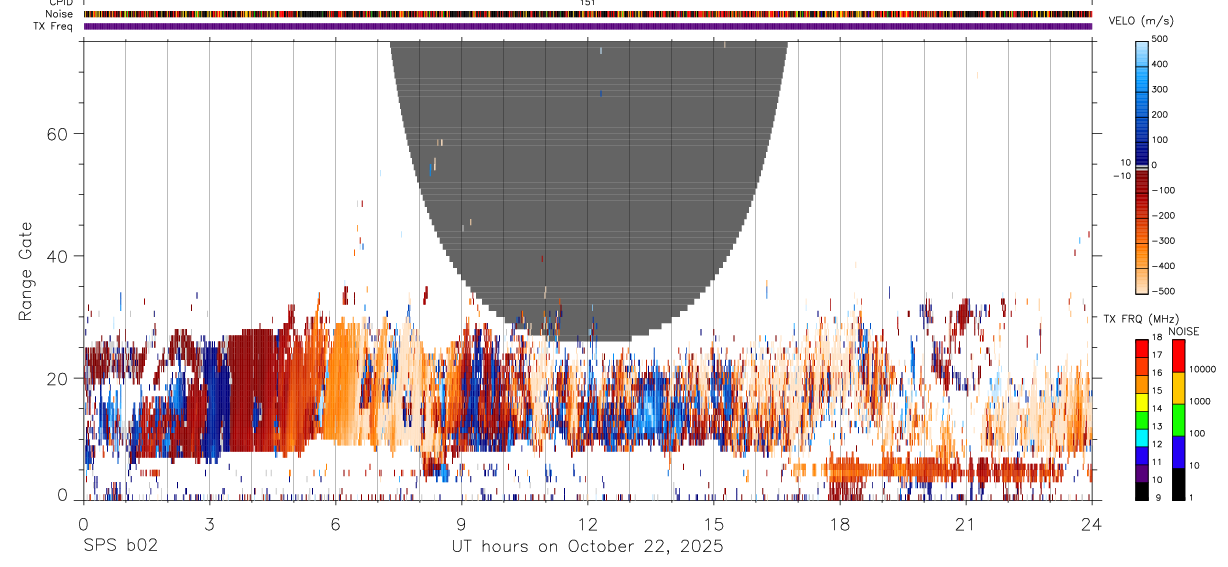Click the 'TX Freq' label at top left
Viewport: 1228px width, 567px height.
tap(55, 26)
